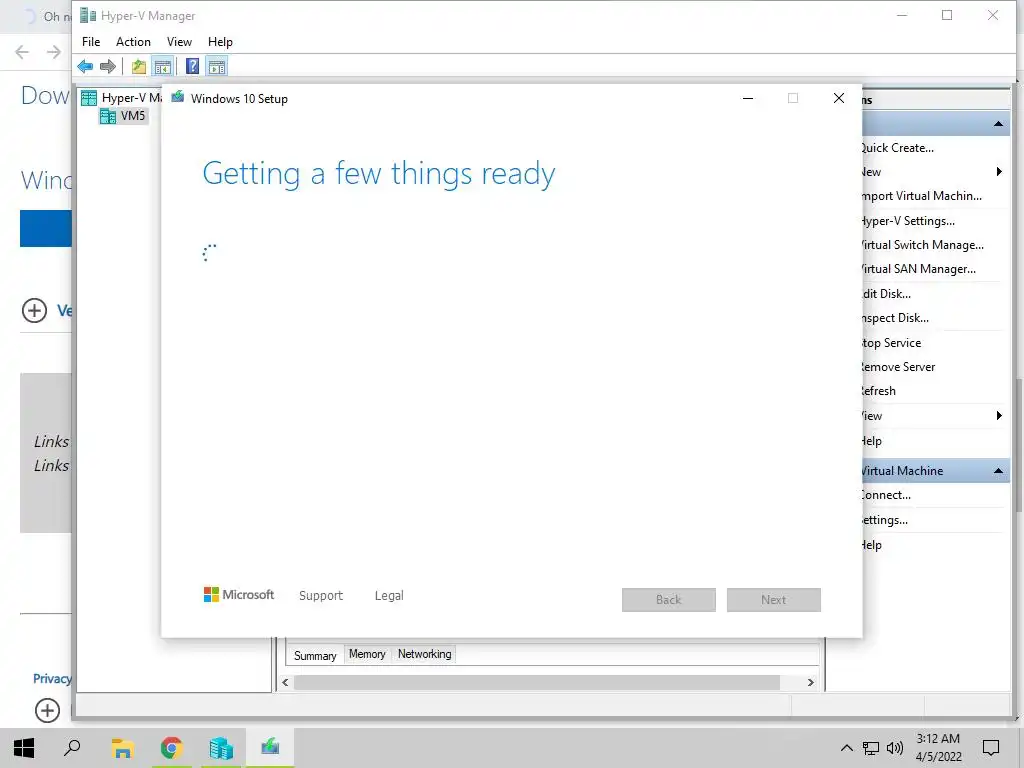Show hidden system tray icons
The width and height of the screenshot is (1024, 768).
click(846, 748)
